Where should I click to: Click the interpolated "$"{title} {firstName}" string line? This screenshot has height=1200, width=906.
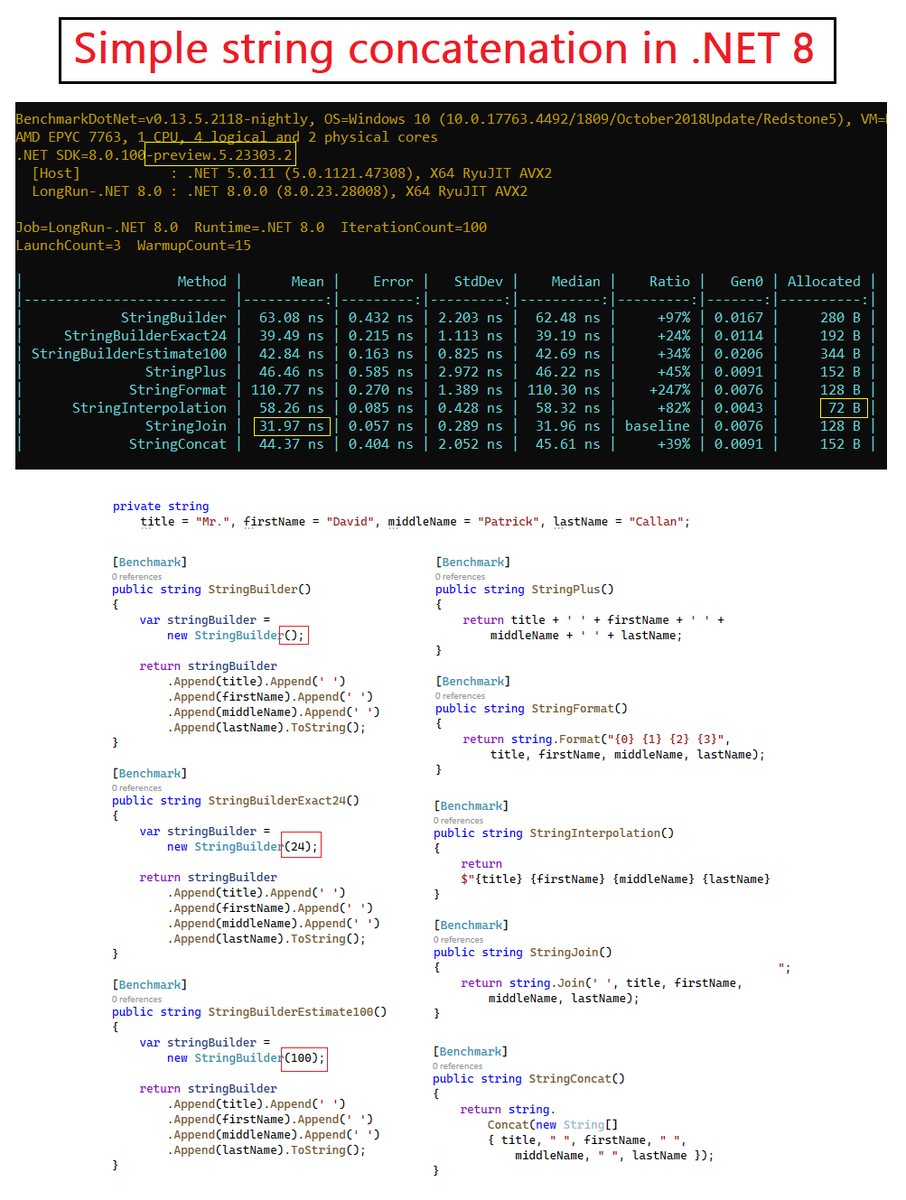[616, 879]
